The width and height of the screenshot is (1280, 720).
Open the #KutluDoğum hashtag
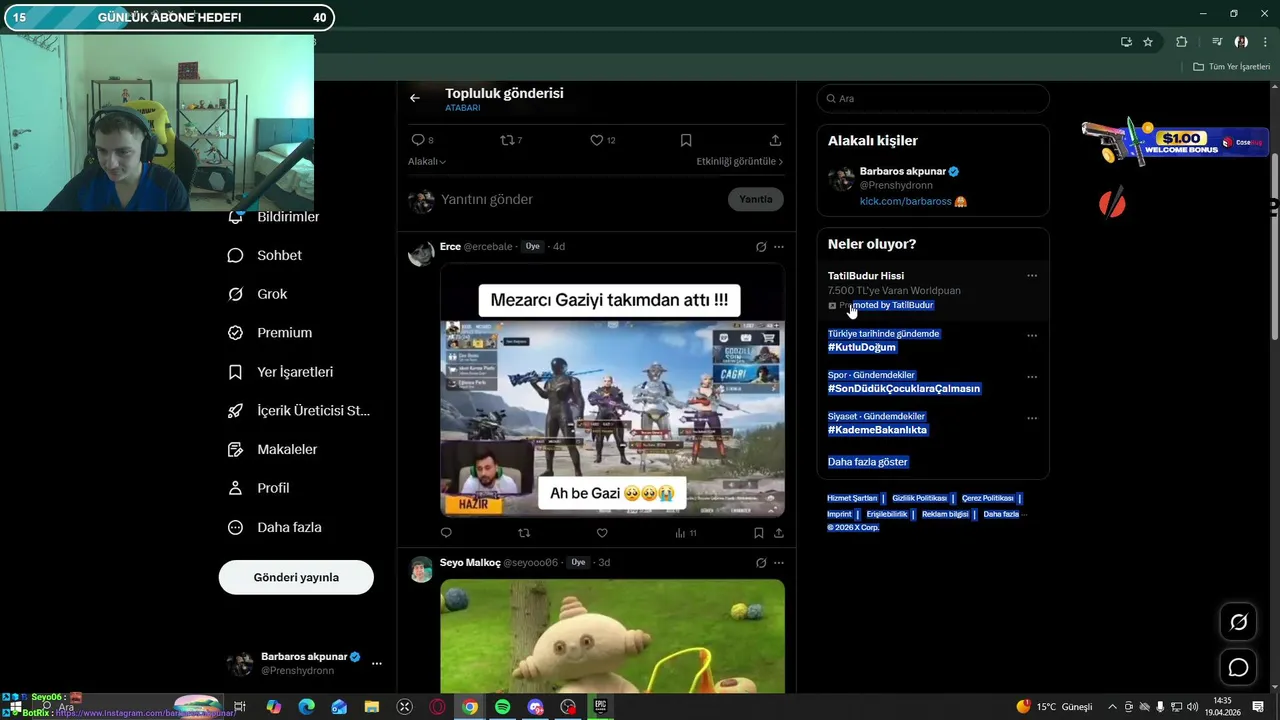pyautogui.click(x=861, y=347)
